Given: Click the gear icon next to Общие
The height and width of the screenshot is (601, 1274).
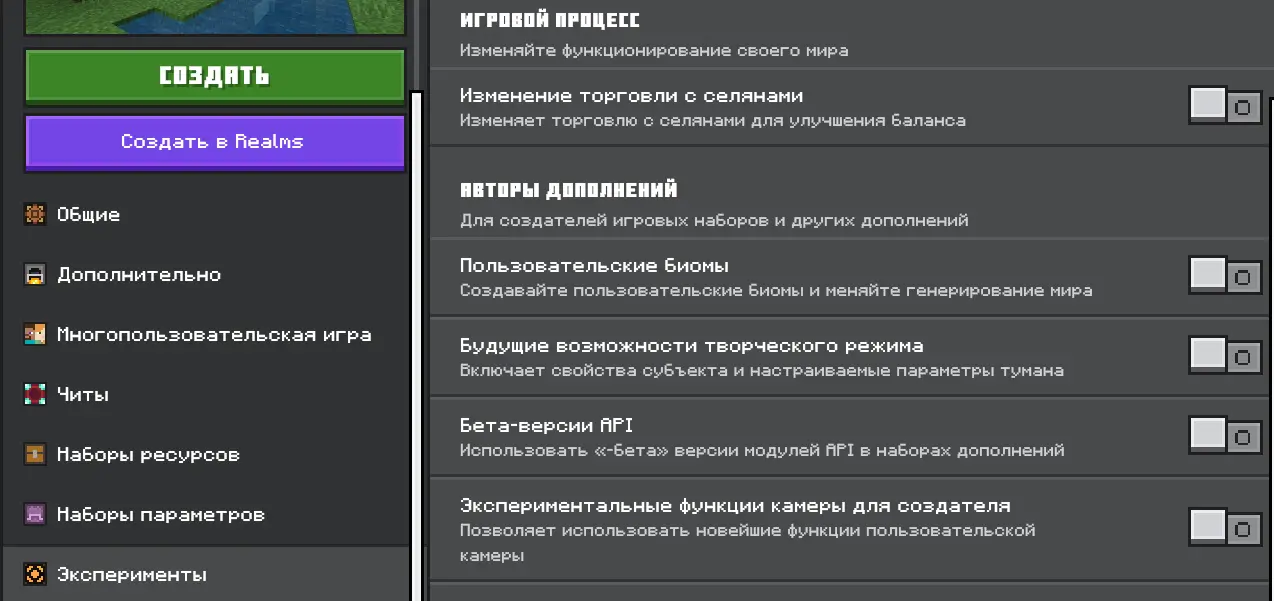Looking at the screenshot, I should click(x=35, y=215).
